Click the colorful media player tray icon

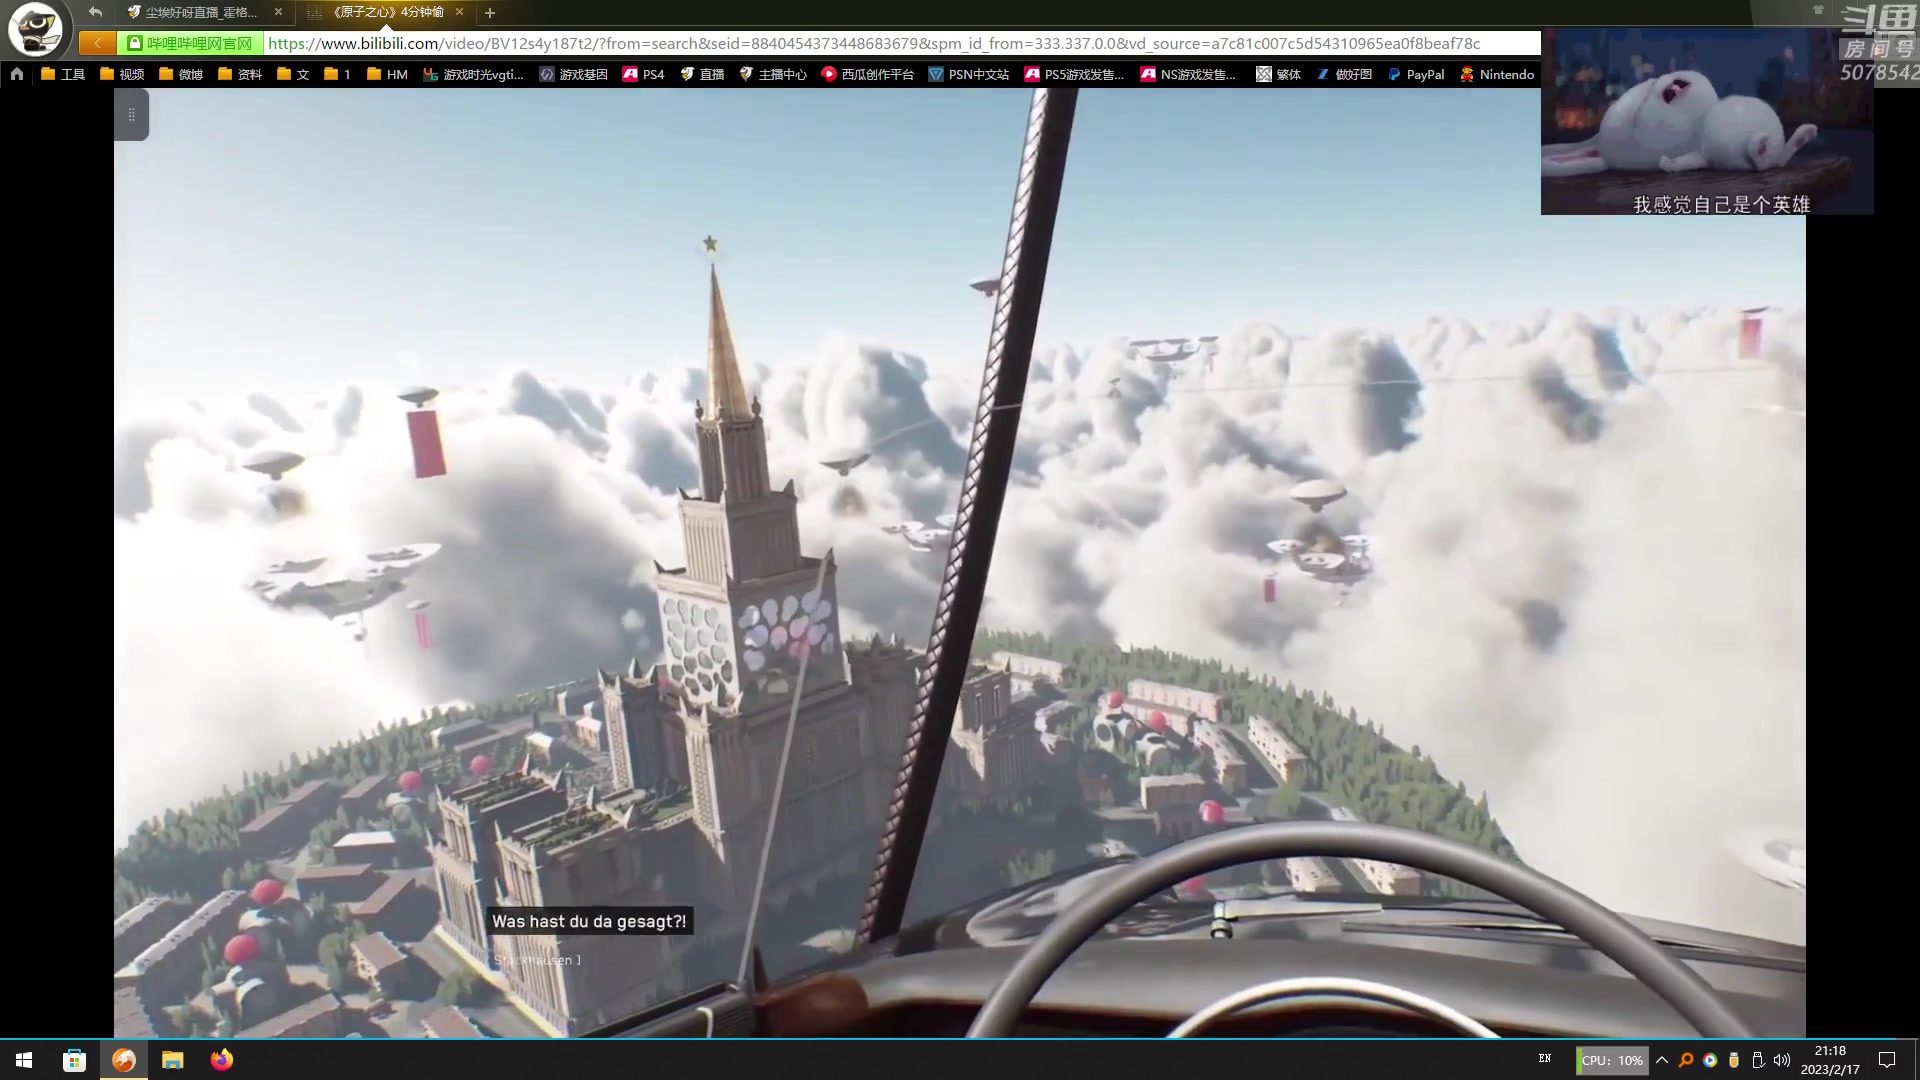tap(1710, 1060)
